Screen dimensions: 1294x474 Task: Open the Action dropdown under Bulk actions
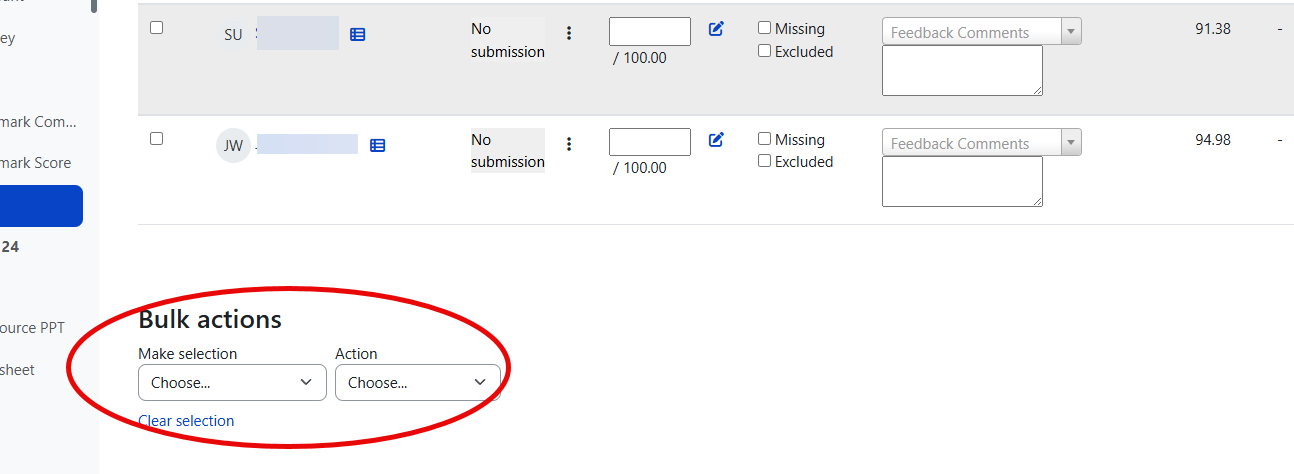click(418, 382)
